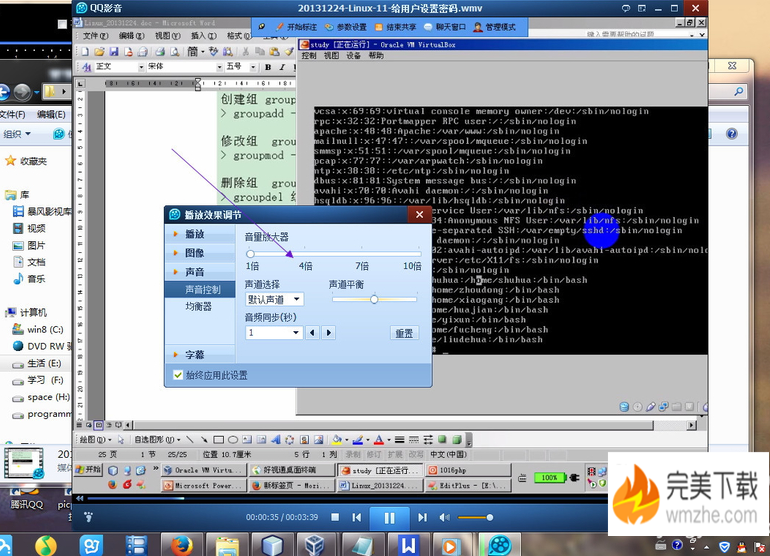
Task: Click the New document icon in Word
Action: point(85,51)
